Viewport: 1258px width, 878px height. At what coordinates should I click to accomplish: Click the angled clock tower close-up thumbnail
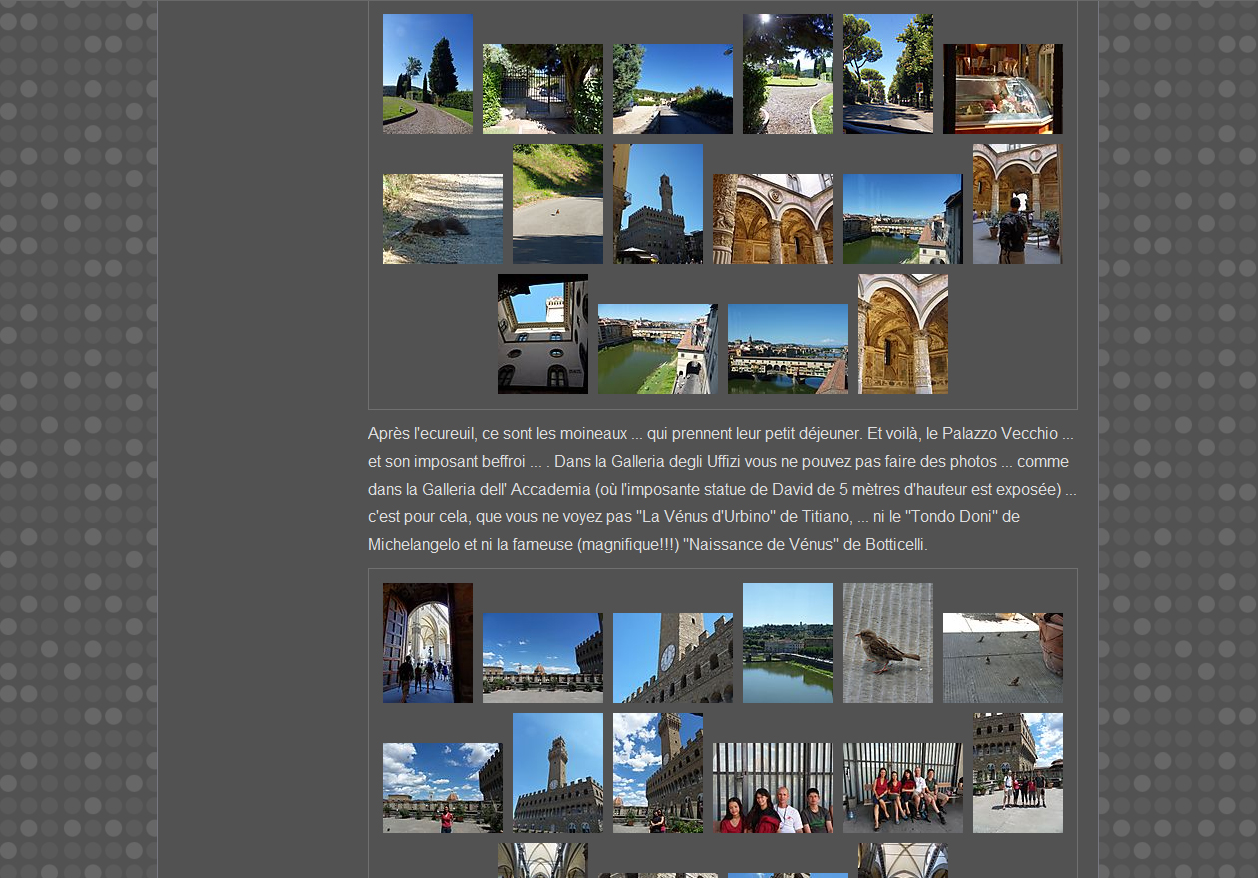[x=672, y=658]
